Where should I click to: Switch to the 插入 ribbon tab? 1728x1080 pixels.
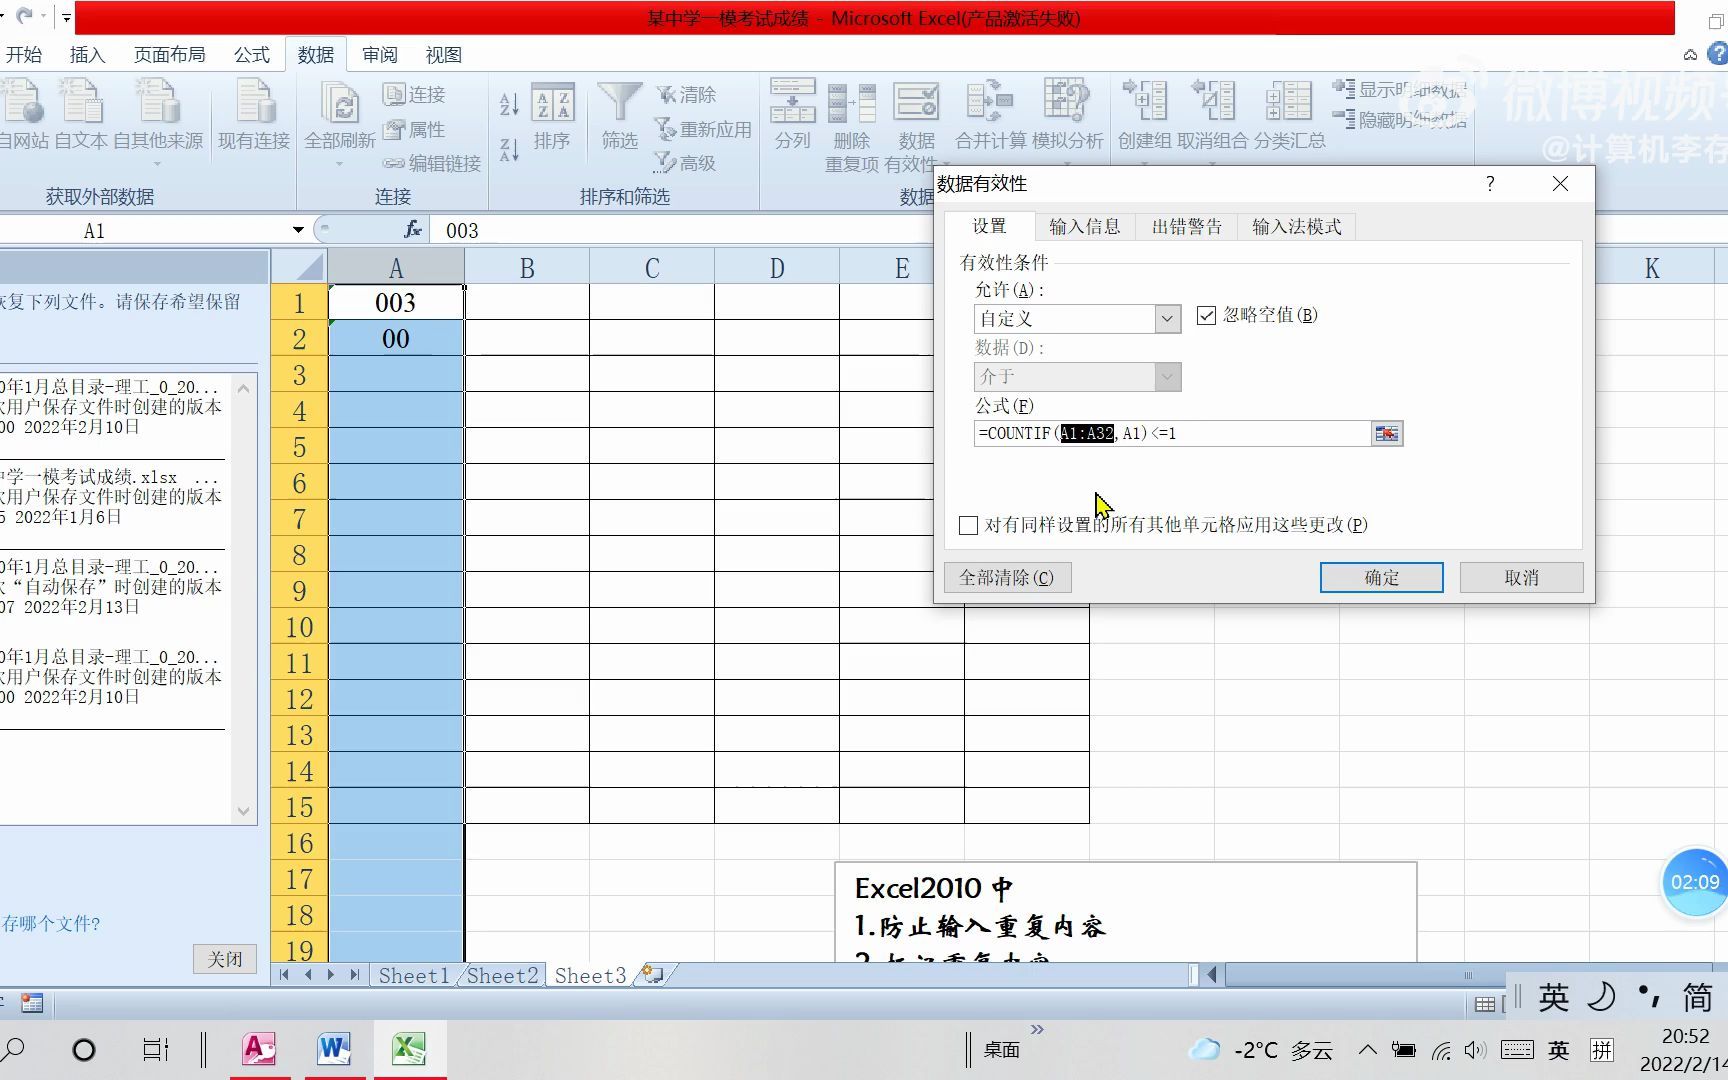click(87, 55)
